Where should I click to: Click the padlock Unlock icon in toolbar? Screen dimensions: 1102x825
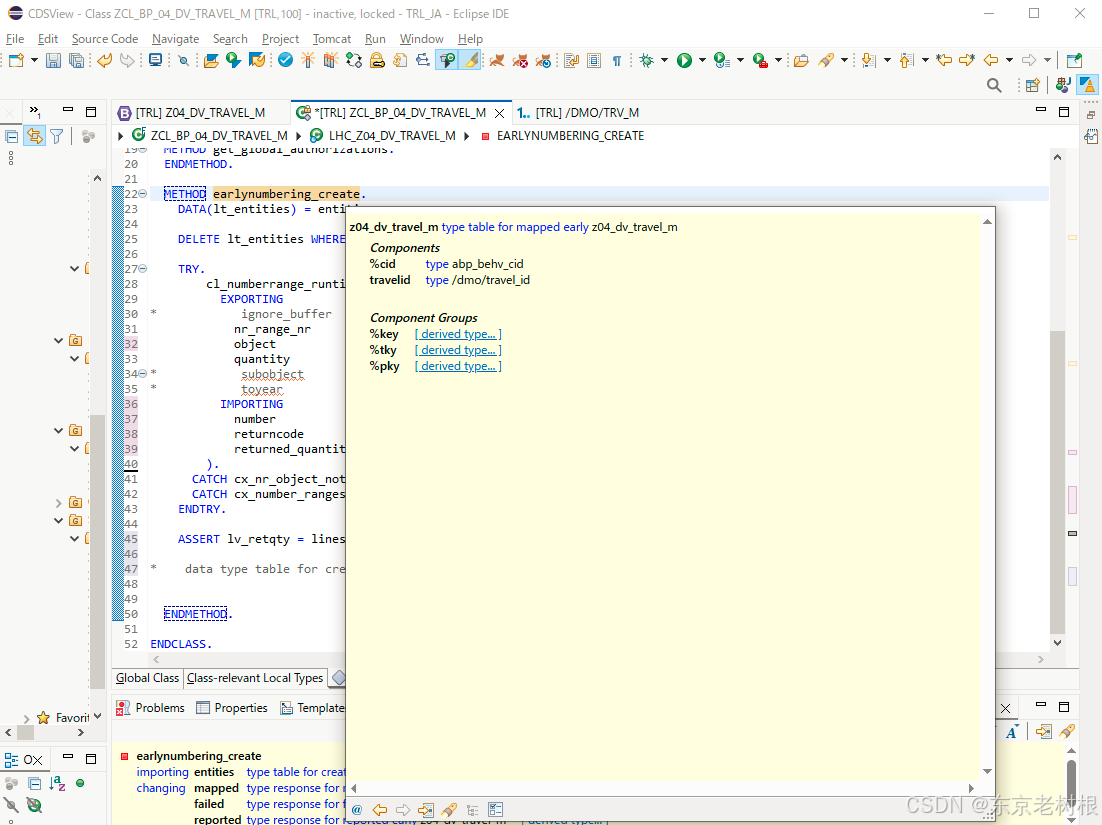coord(377,61)
